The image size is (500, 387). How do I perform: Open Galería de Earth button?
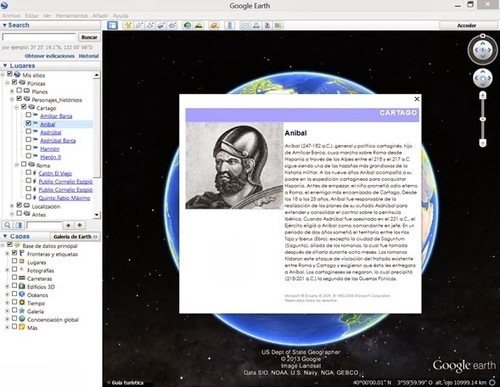click(x=75, y=236)
